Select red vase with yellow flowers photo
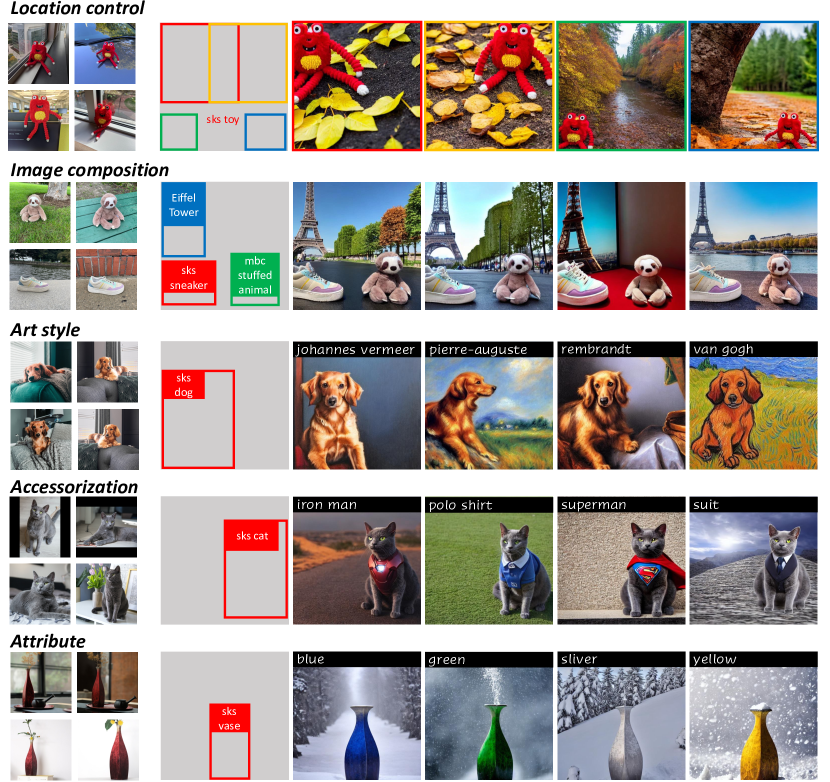The image size is (830, 782). pyautogui.click(x=108, y=749)
